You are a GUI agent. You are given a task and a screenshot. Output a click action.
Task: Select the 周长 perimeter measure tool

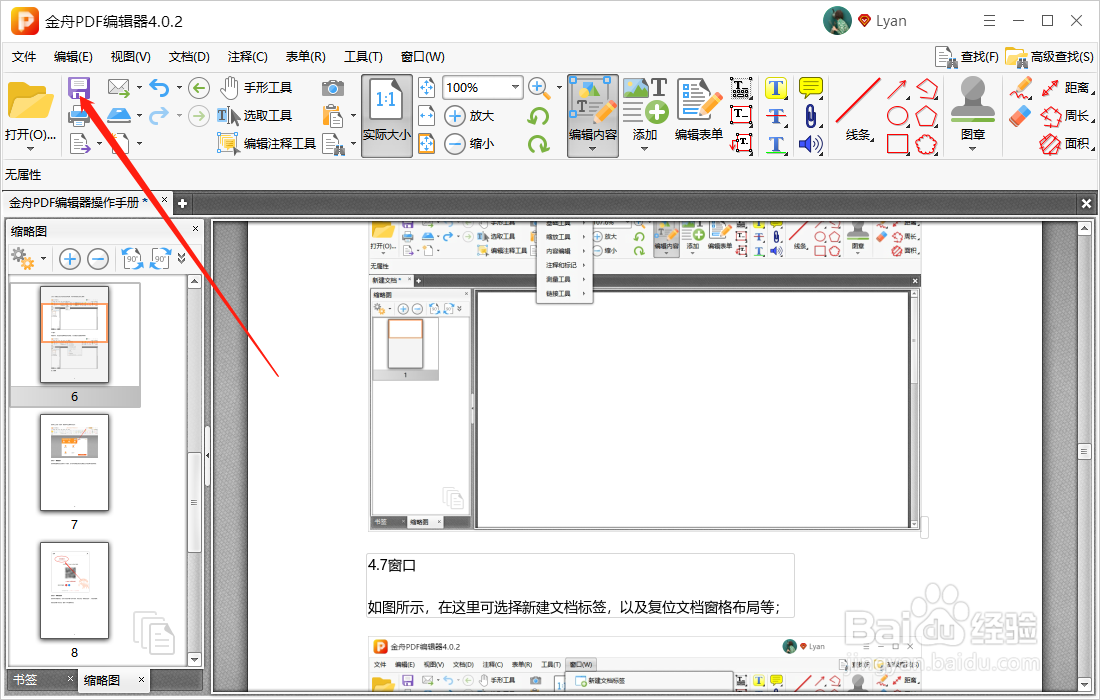1066,116
